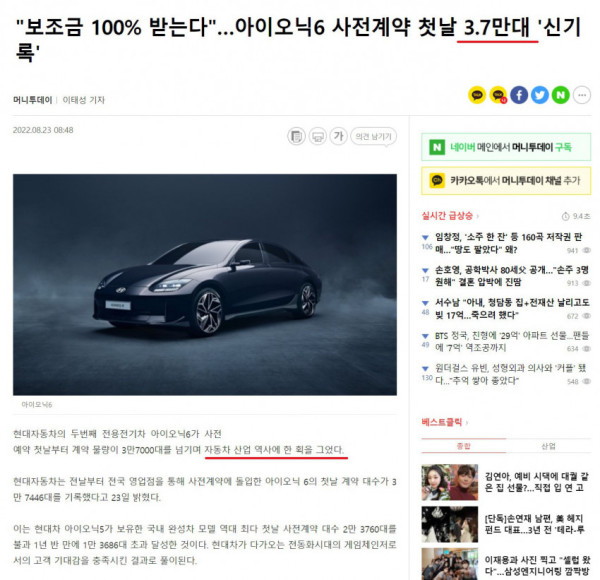Add 머니투데이 channel on KakaoTalk banner
Viewport: 600px width, 580px height.
(x=506, y=181)
